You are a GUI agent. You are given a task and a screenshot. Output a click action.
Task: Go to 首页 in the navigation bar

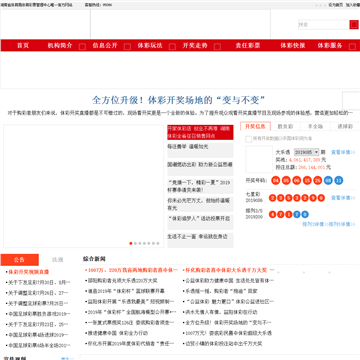point(23,46)
